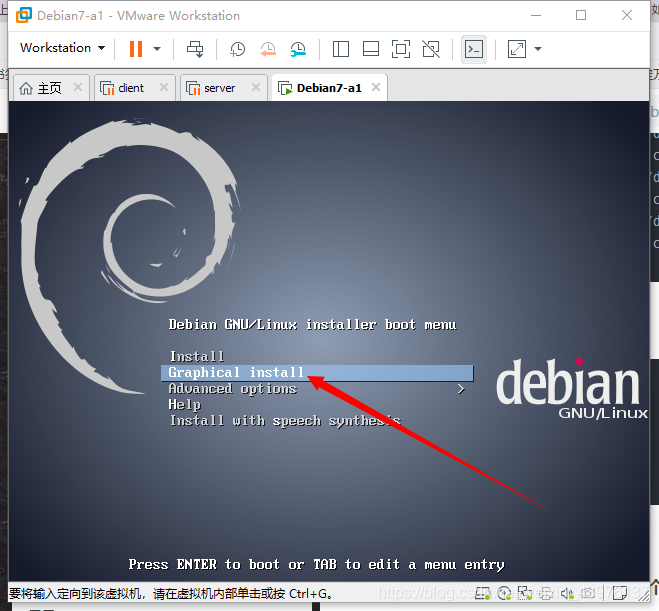Screen dimensions: 659x611
Task: Open the Workstation menu
Action: 63,48
